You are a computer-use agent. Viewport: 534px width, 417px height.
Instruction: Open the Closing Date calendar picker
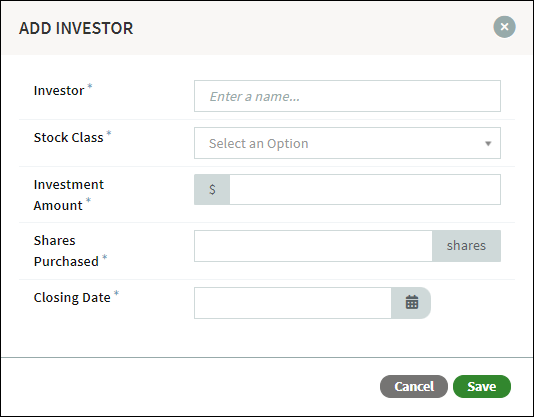tap(411, 303)
